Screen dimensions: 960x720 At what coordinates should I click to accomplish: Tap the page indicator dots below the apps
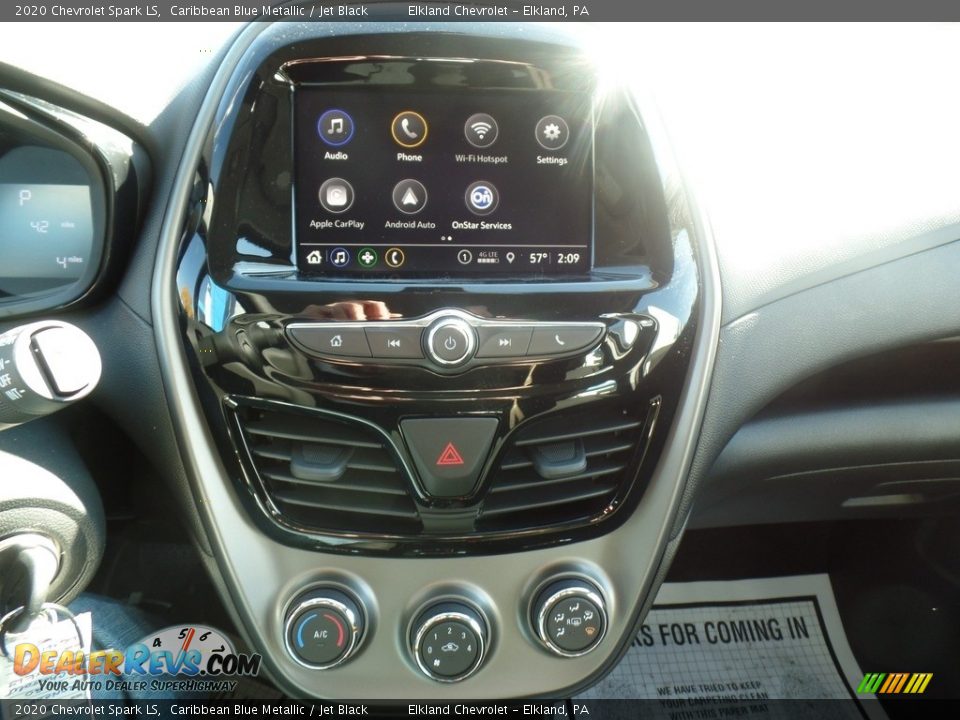[447, 239]
